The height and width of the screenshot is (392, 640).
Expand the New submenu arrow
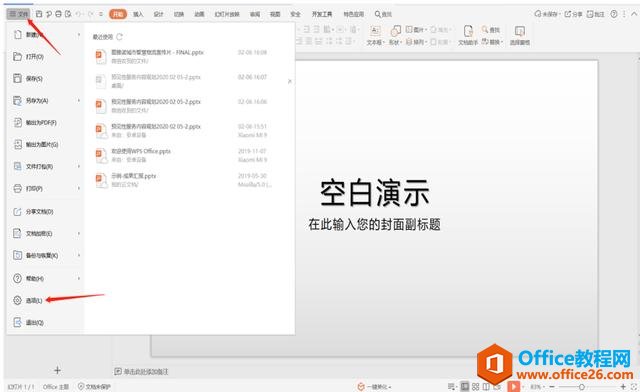79,35
